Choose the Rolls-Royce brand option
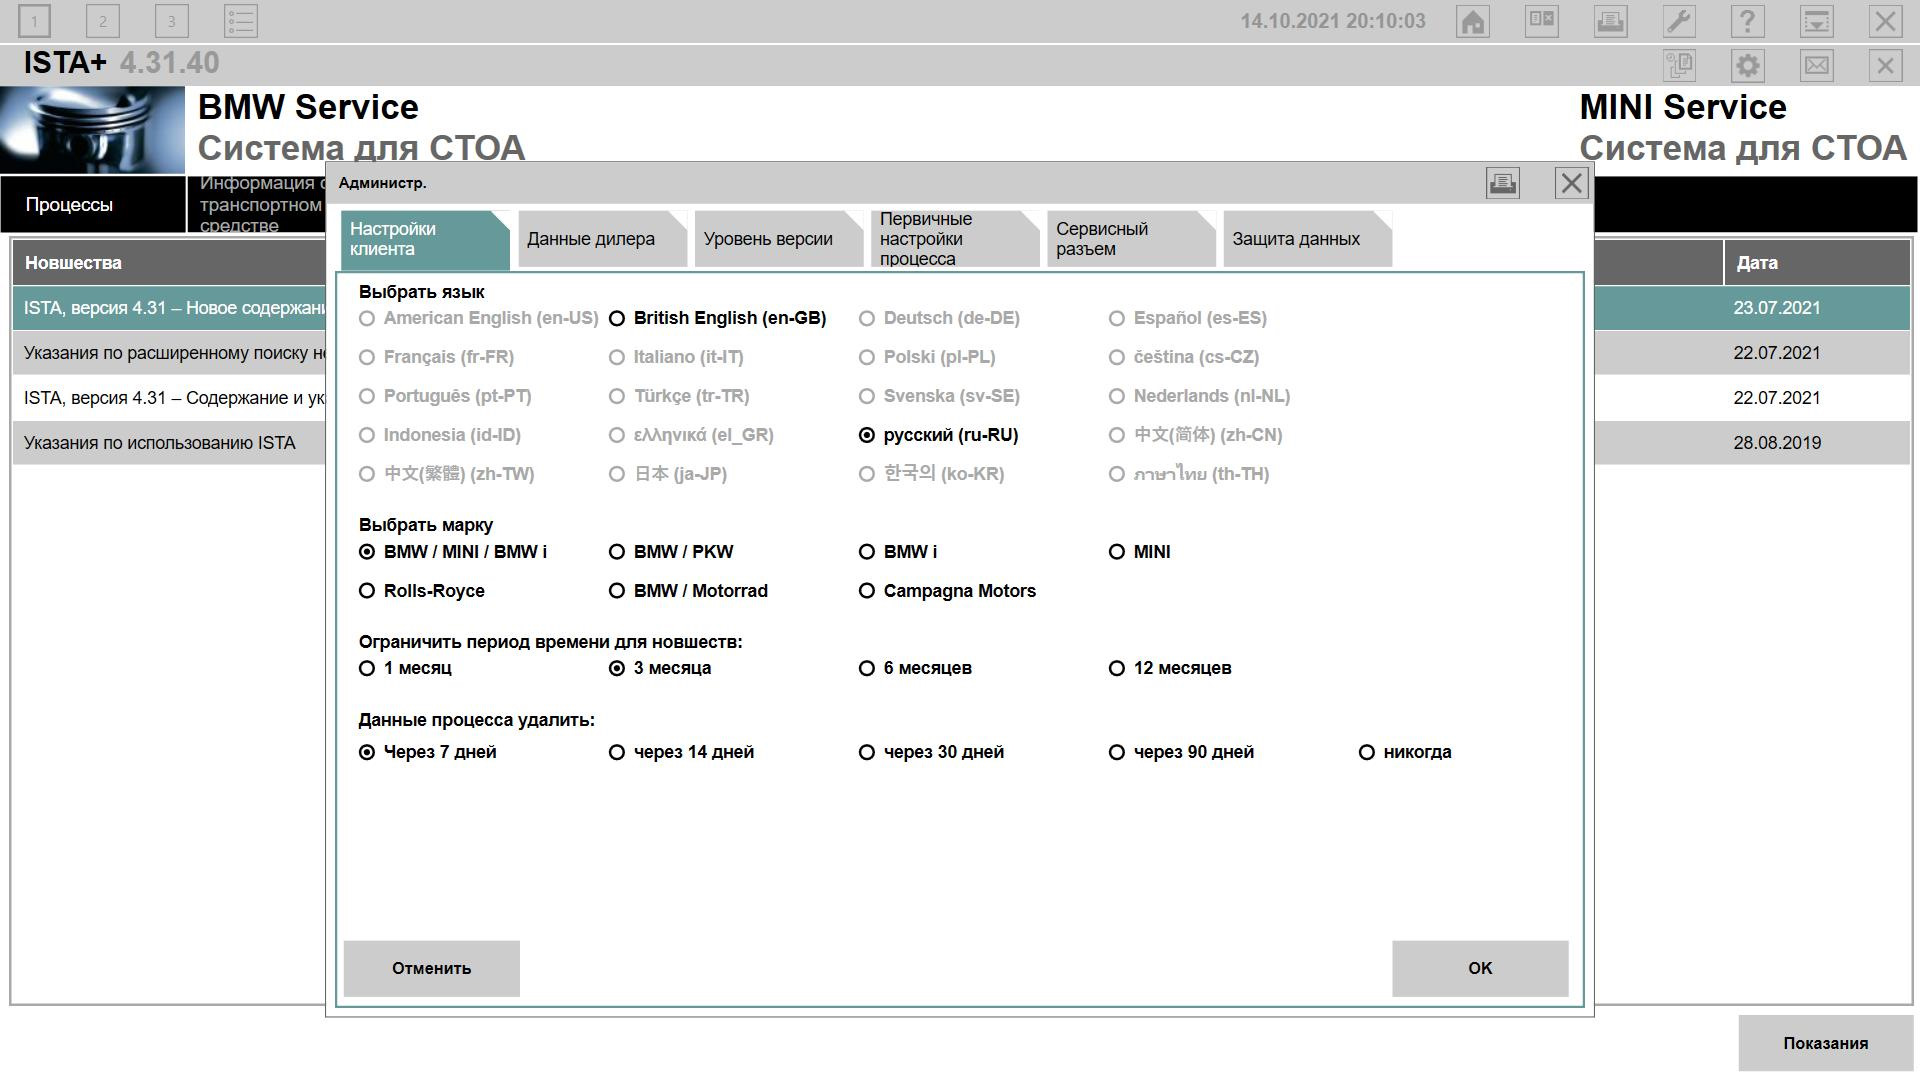Screen dimensions: 1920x1080 (367, 591)
